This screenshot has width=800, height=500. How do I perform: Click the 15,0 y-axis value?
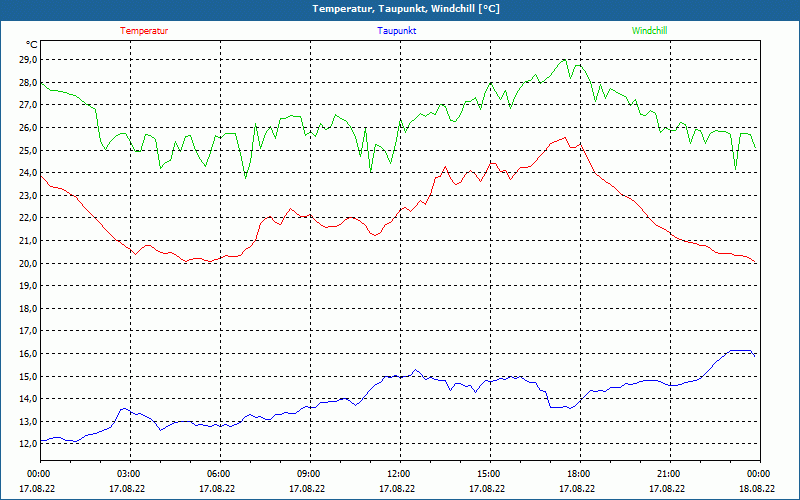click(x=29, y=376)
